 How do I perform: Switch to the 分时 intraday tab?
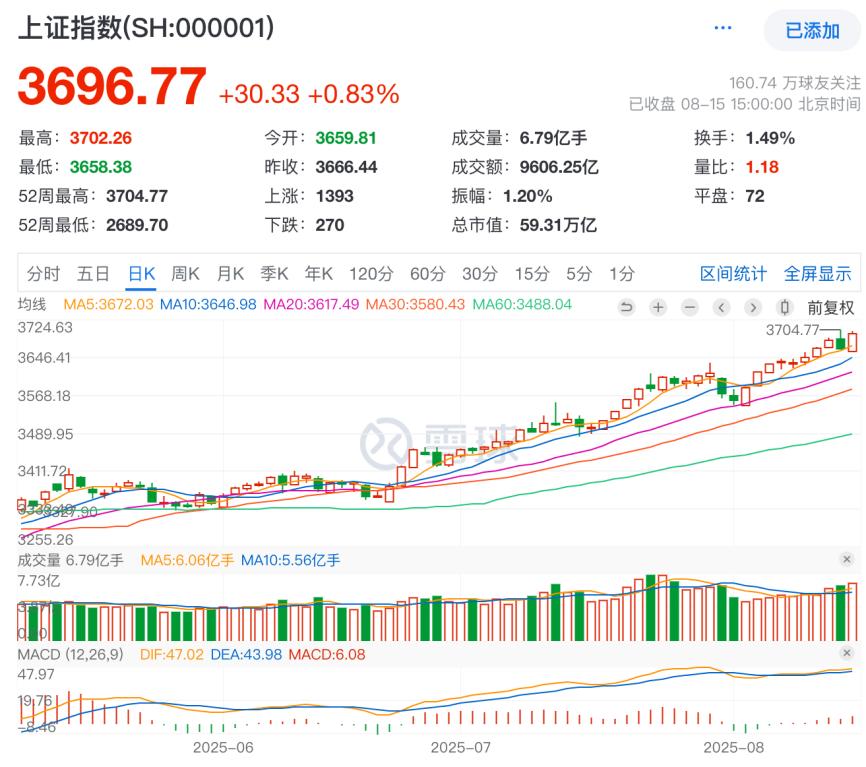(43, 273)
